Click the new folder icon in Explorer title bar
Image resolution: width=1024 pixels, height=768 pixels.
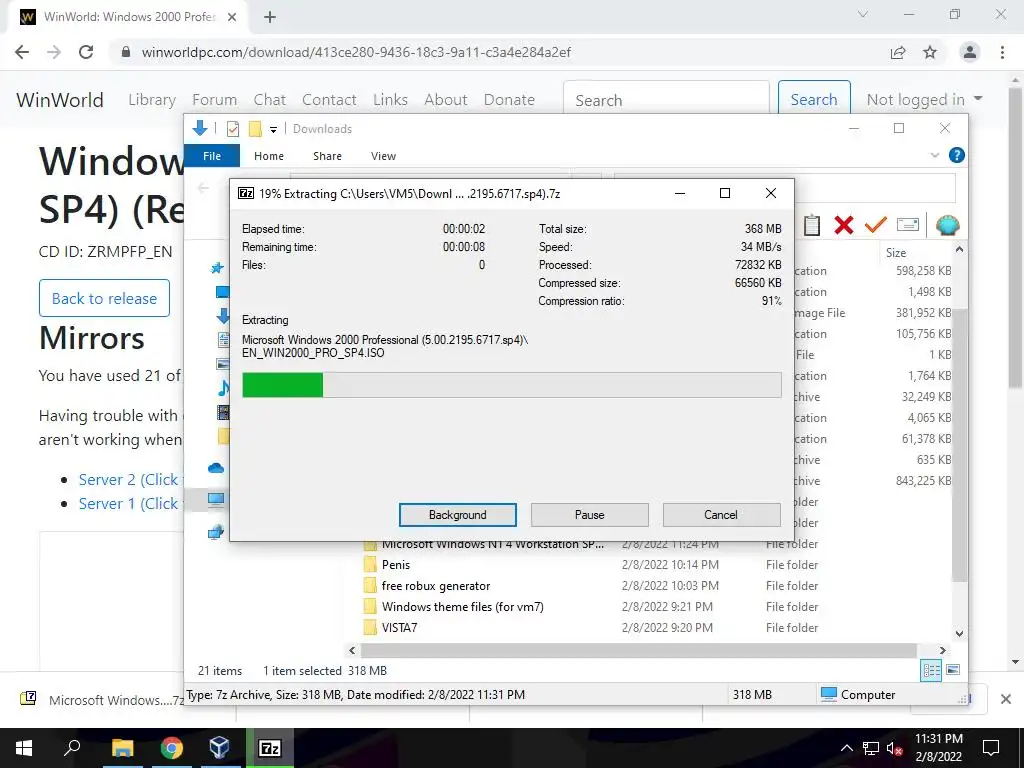(255, 129)
